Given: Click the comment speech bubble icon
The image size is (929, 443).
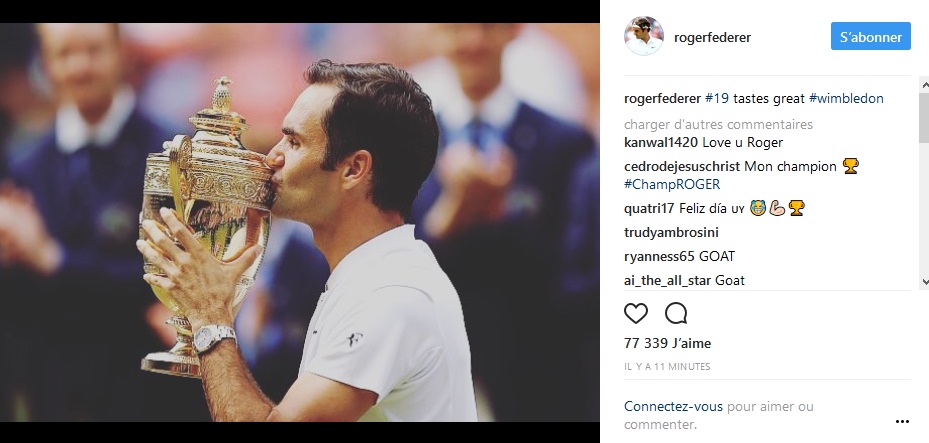Looking at the screenshot, I should click(676, 313).
